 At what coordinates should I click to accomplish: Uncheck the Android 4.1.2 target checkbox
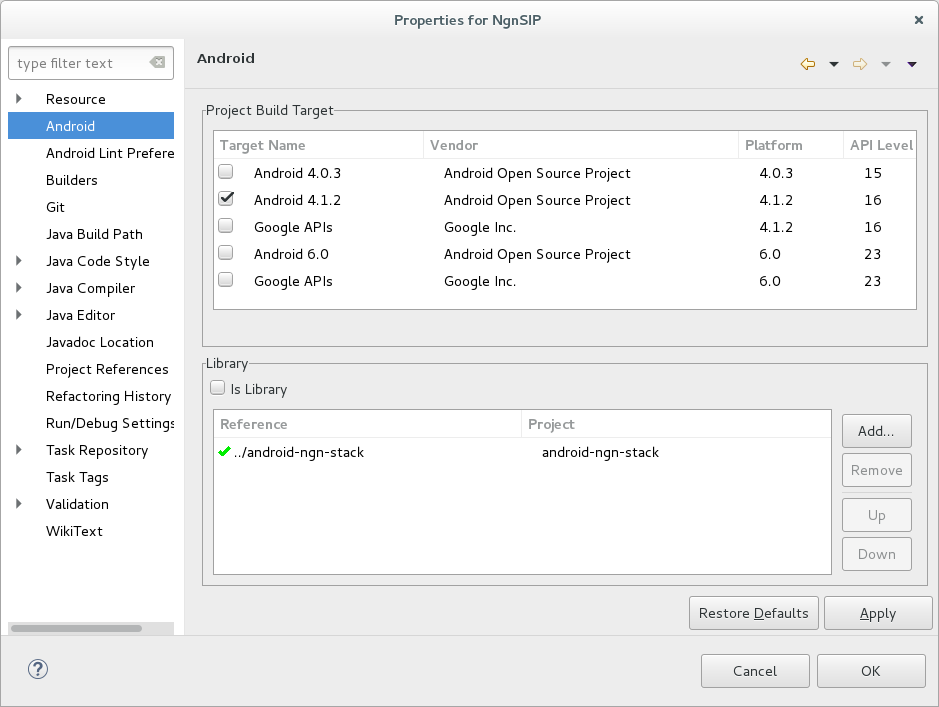coord(226,199)
